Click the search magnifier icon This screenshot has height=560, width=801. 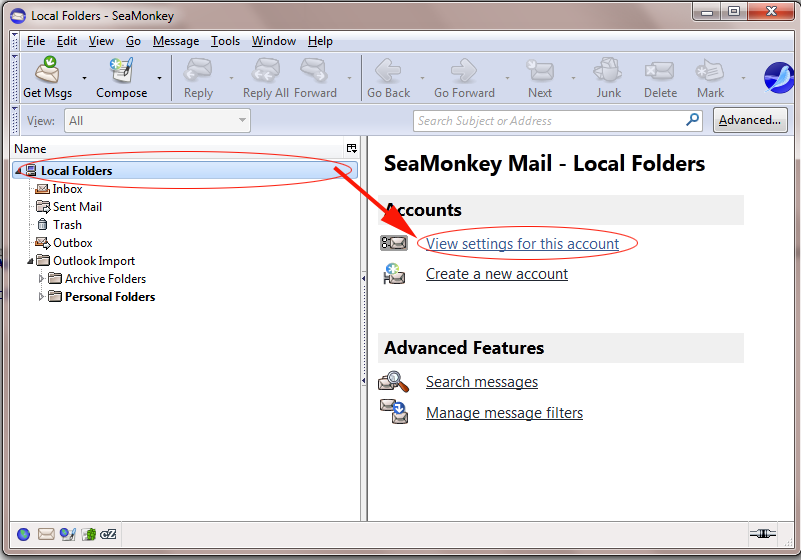692,120
